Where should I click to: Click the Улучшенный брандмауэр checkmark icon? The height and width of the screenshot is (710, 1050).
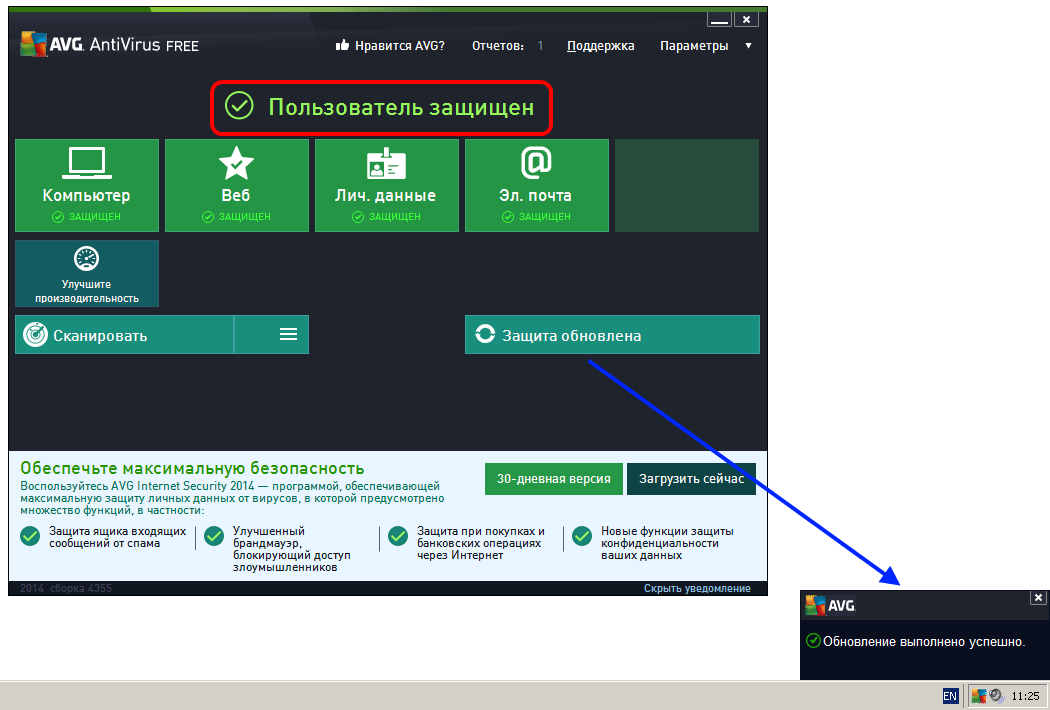point(214,536)
